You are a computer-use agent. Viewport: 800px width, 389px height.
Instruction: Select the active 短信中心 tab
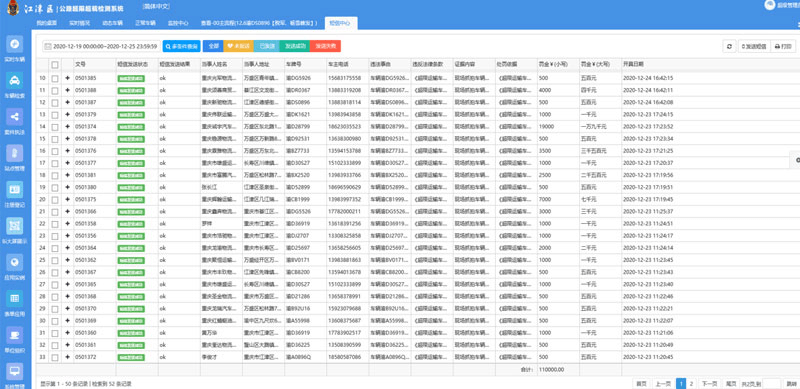(340, 23)
